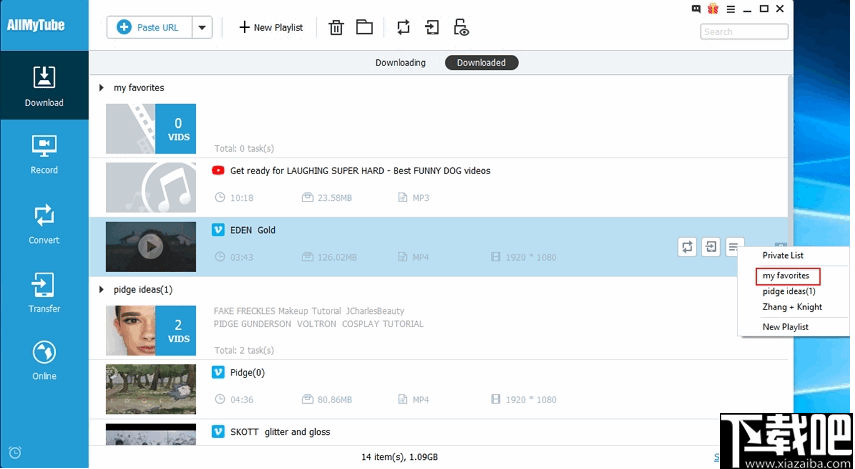855x469 pixels.
Task: Collapse the my favorites playlist group
Action: click(x=101, y=87)
